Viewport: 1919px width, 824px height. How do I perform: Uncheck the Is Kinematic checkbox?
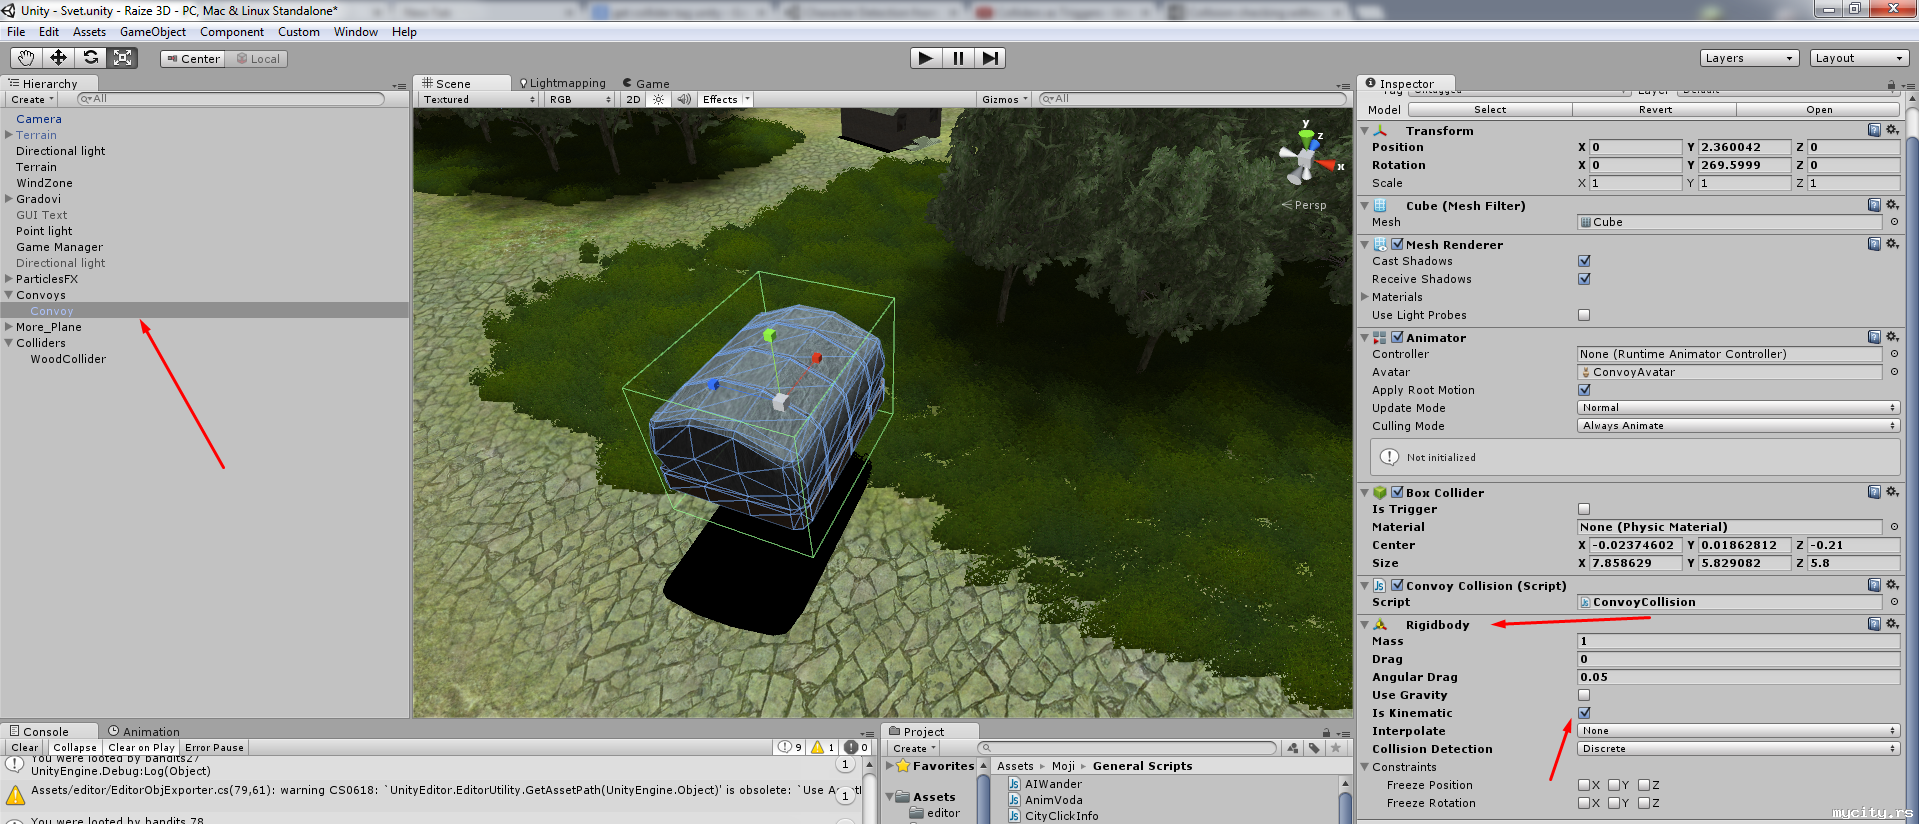click(x=1584, y=713)
